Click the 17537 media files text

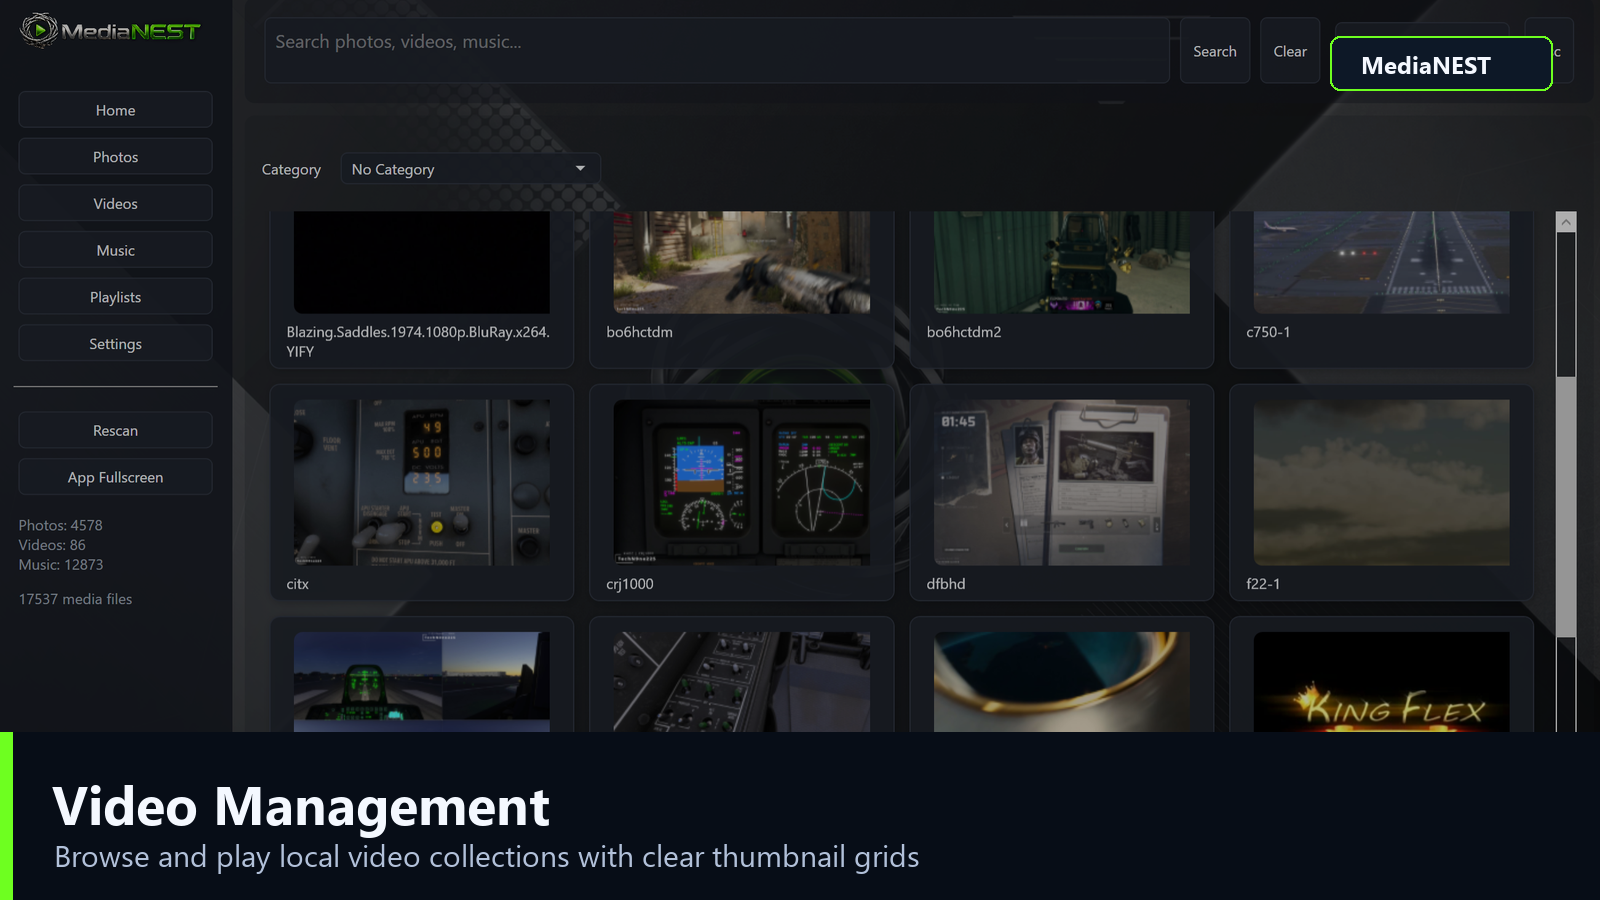point(75,599)
